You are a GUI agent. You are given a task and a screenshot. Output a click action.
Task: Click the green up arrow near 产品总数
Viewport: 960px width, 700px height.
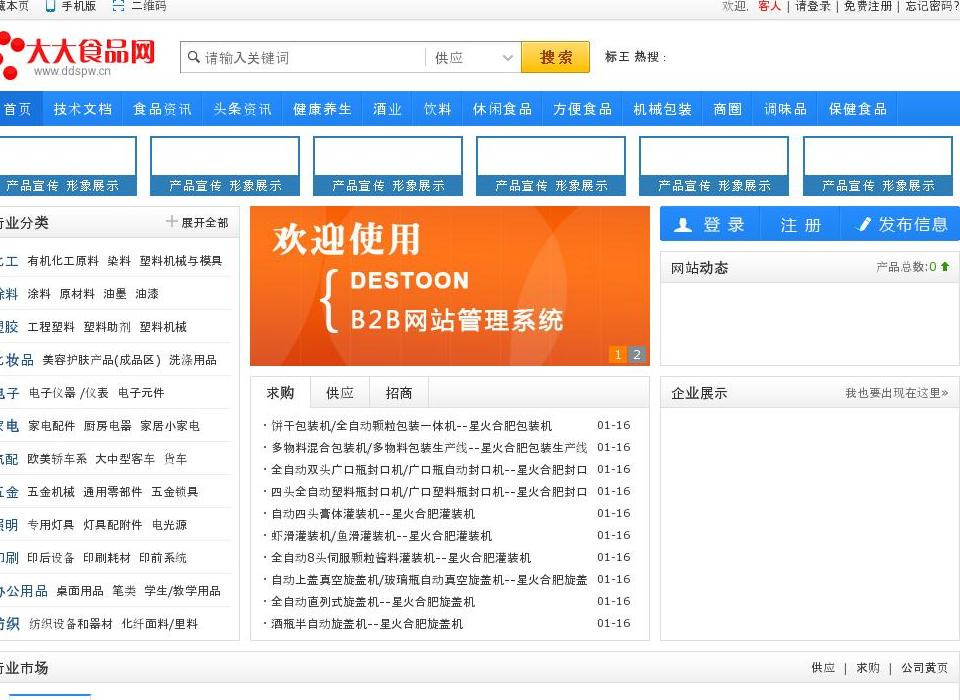tap(945, 266)
